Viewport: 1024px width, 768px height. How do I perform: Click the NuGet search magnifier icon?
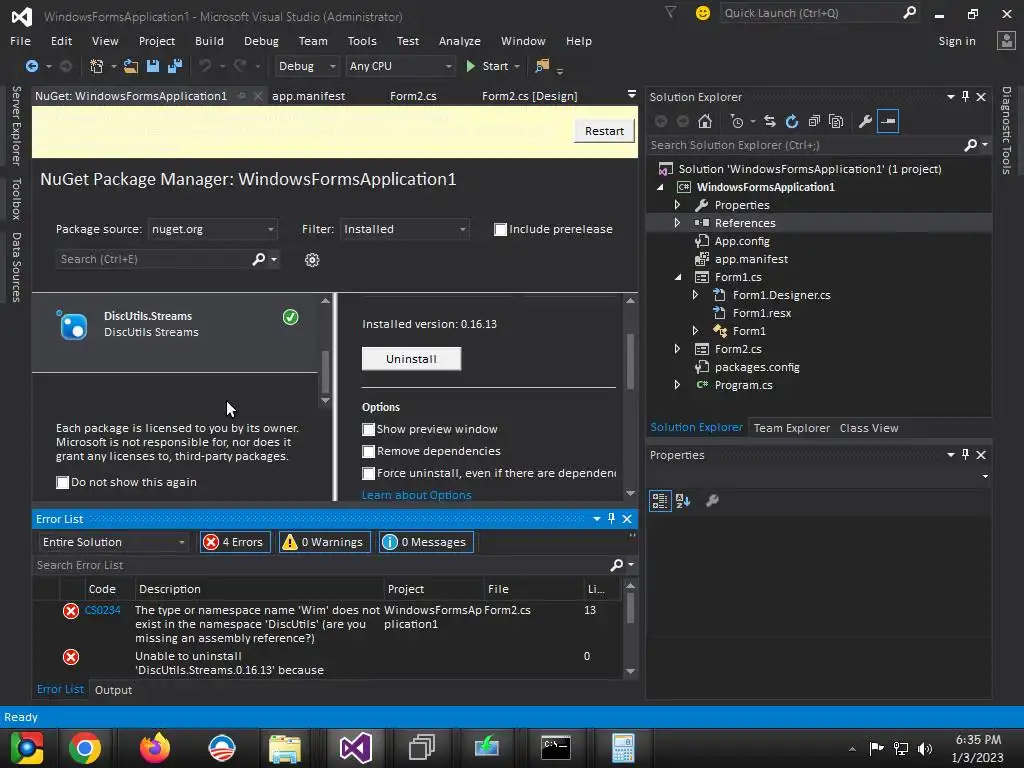pyautogui.click(x=259, y=259)
